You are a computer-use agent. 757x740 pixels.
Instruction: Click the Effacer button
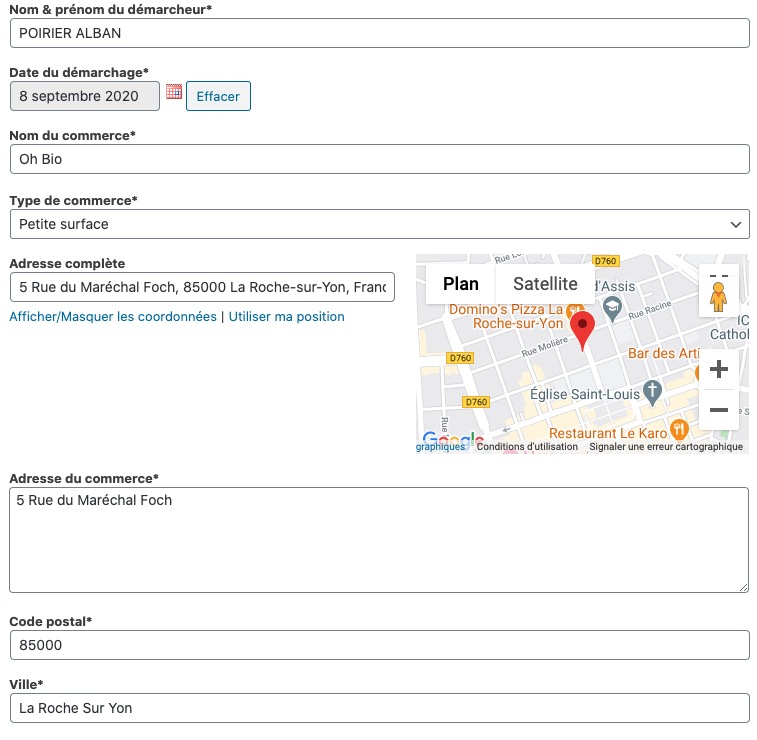[218, 96]
